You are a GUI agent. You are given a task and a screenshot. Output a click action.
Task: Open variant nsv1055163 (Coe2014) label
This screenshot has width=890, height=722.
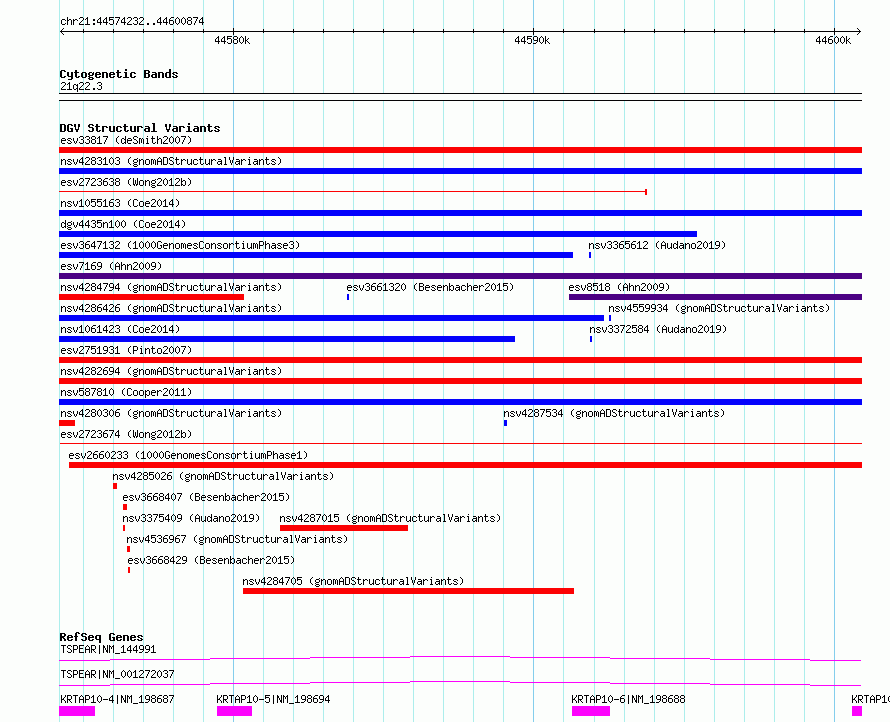point(120,203)
